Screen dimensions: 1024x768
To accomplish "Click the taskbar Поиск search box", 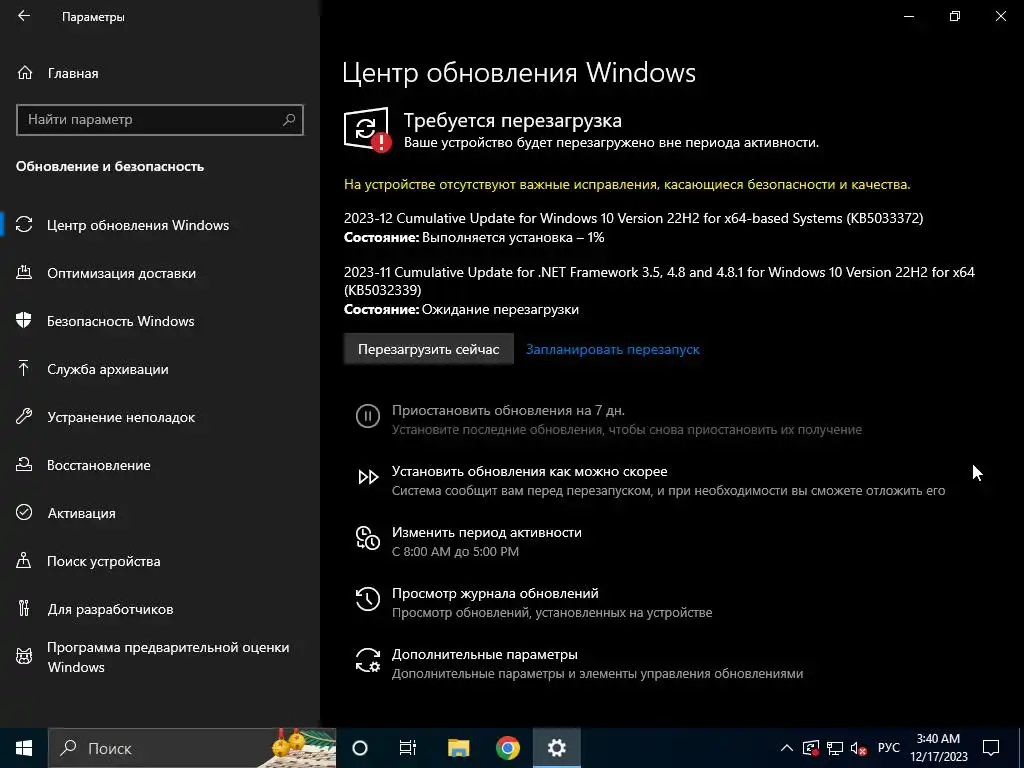I will [193, 748].
